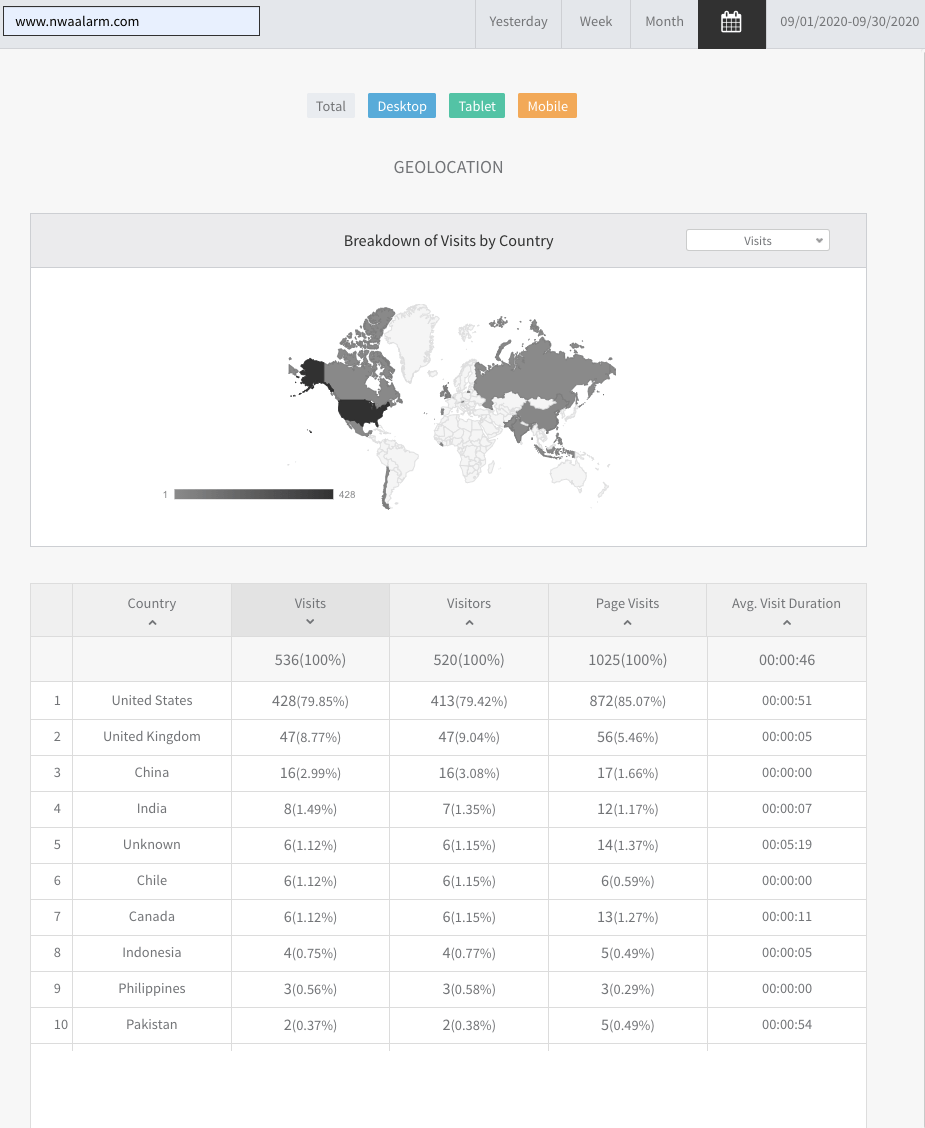Sort table by Avg. Visit Duration column
The height and width of the screenshot is (1128, 925).
coord(786,610)
